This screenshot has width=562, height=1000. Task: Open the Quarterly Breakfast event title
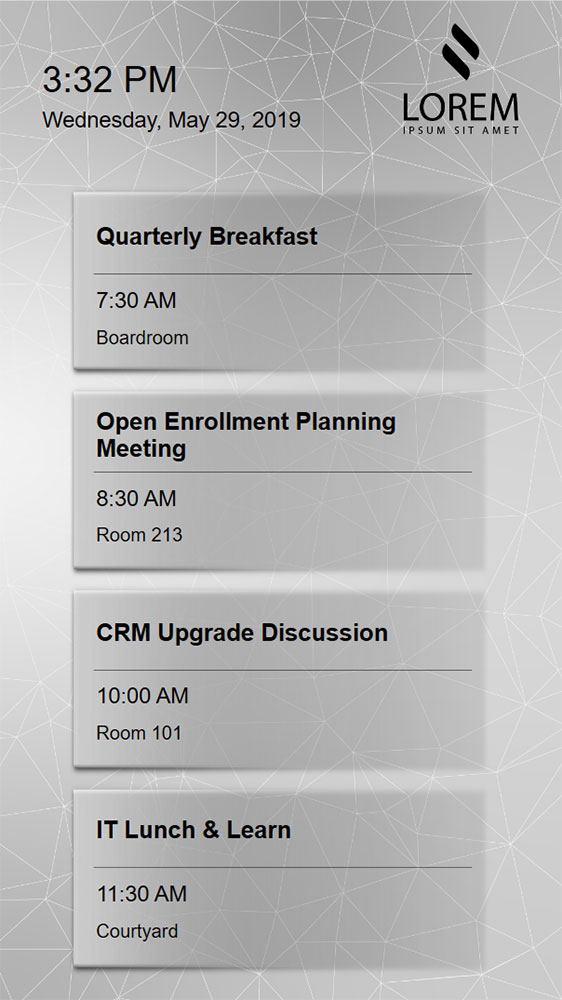(207, 237)
